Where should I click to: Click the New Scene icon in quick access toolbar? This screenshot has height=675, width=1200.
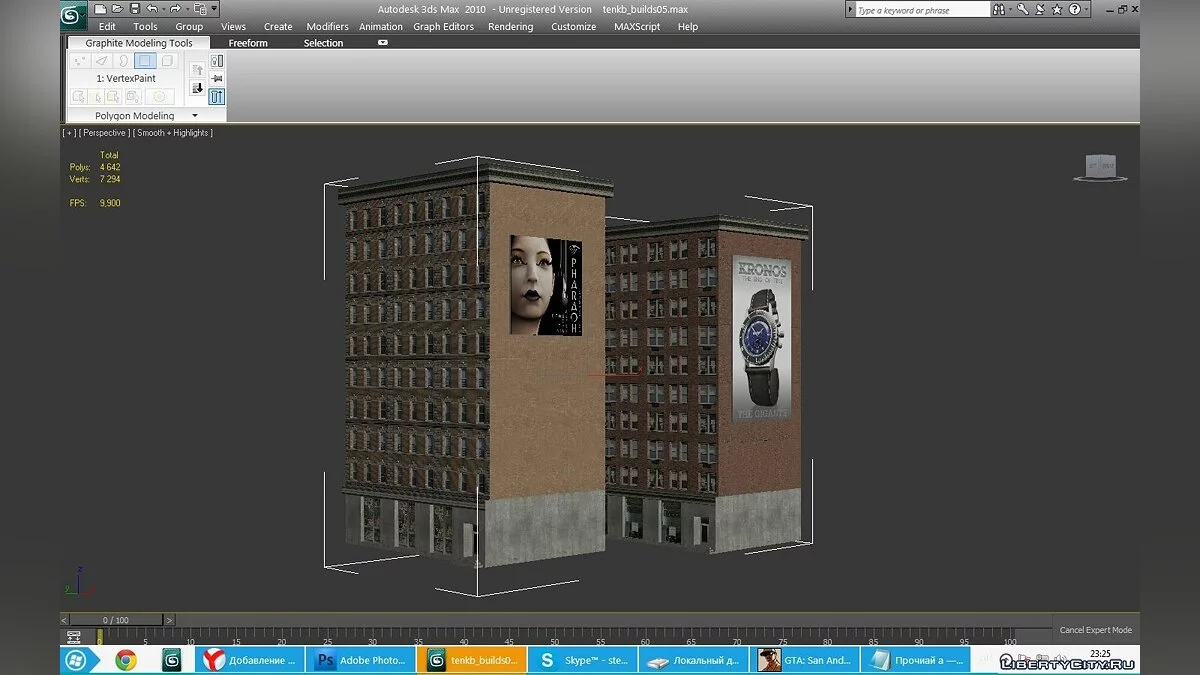click(x=100, y=9)
